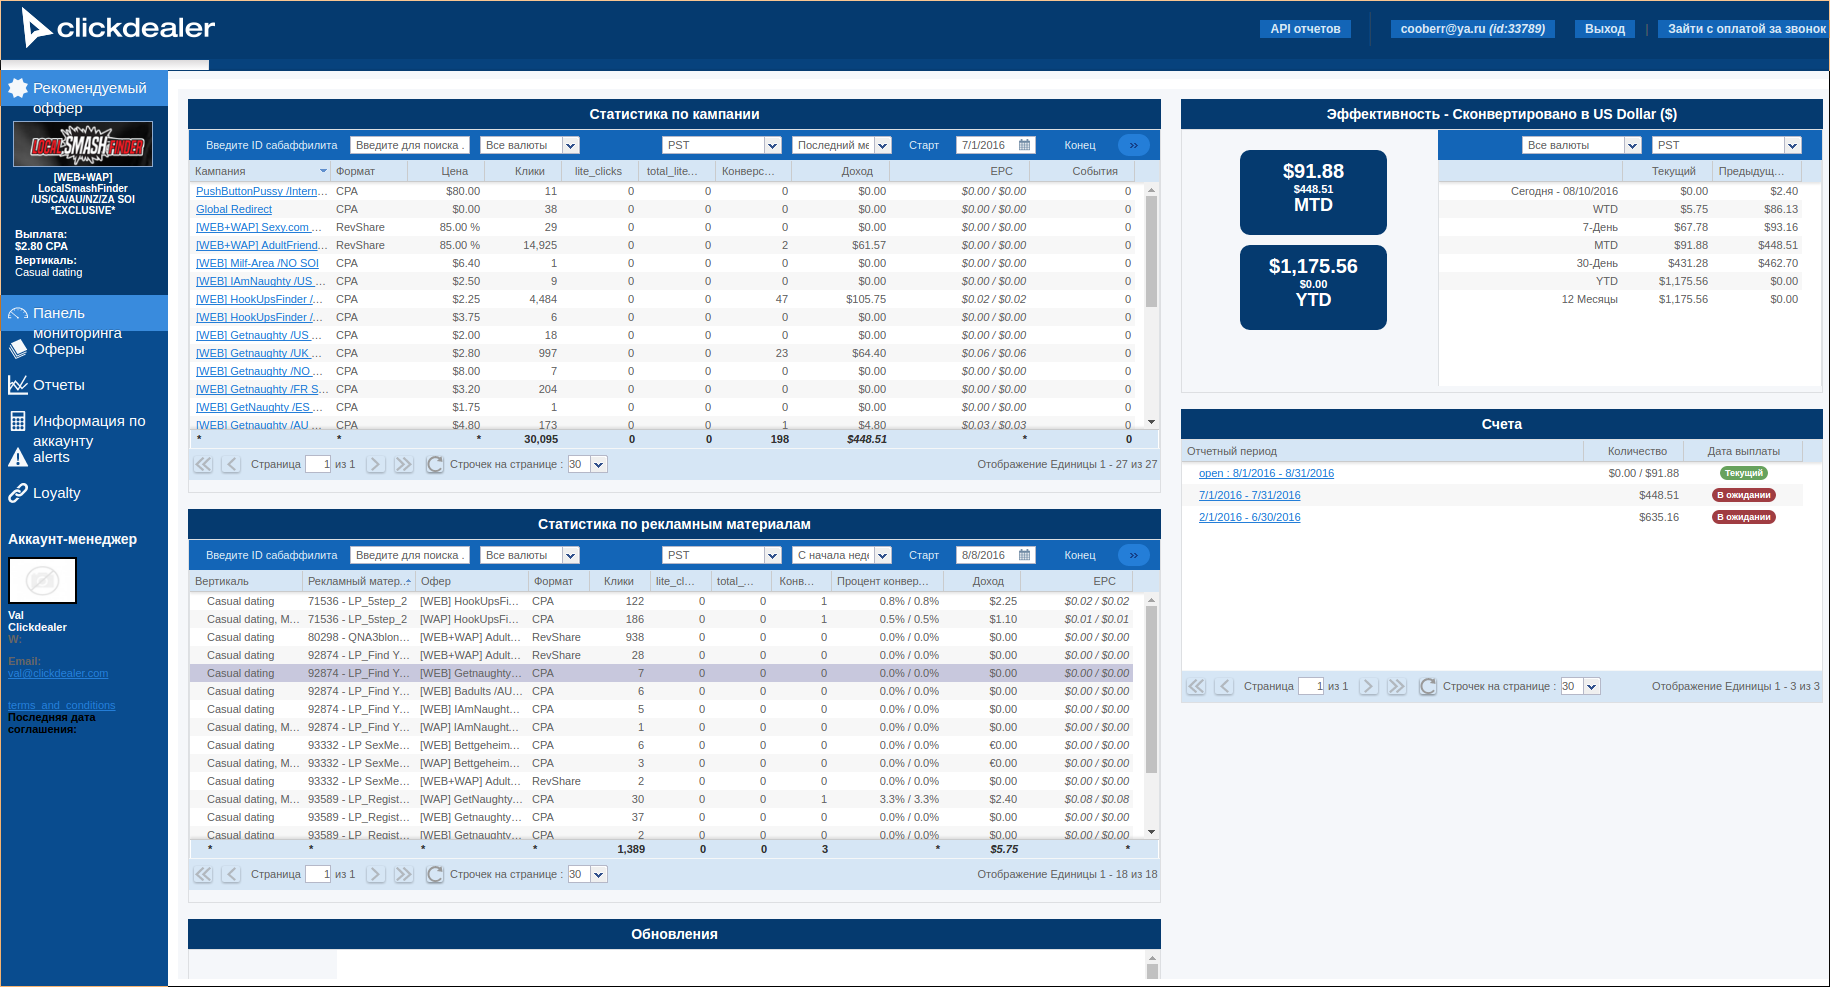Open Эффективность Все валюты currency dropdown
Image resolution: width=1830 pixels, height=987 pixels.
click(1581, 145)
